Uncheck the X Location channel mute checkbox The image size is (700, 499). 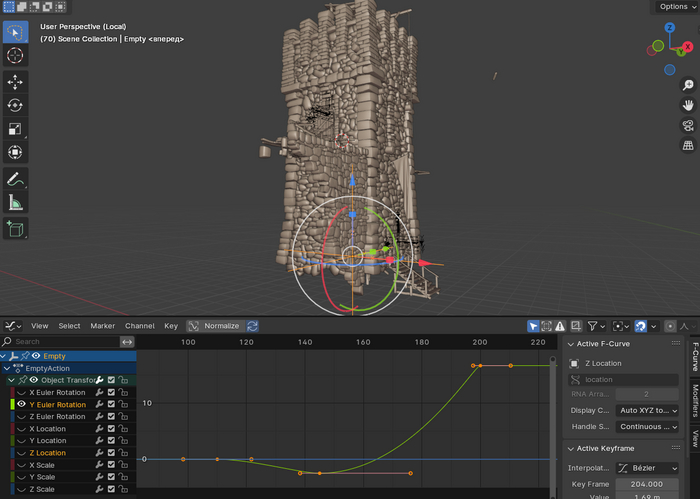pyautogui.click(x=111, y=428)
